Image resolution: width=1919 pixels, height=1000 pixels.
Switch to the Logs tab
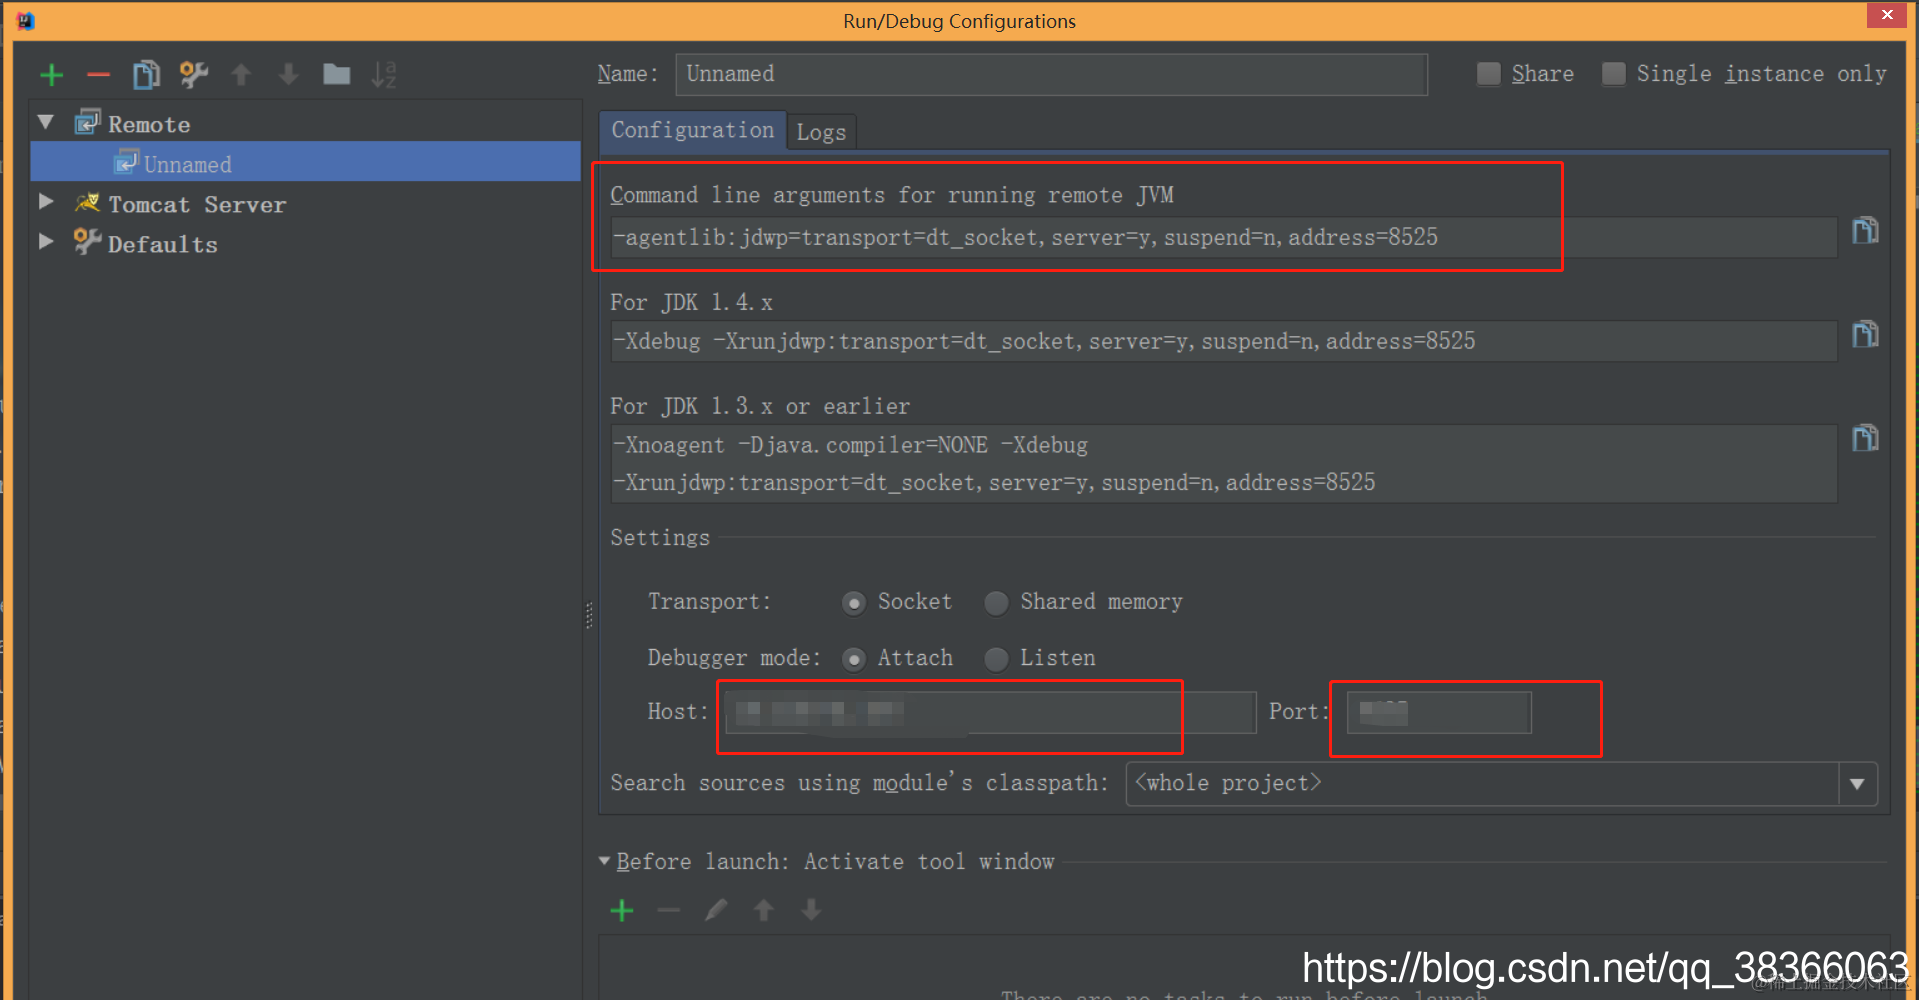coord(821,132)
